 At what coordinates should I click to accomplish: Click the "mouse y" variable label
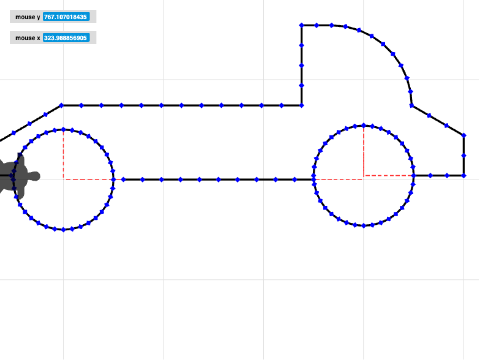[28, 17]
